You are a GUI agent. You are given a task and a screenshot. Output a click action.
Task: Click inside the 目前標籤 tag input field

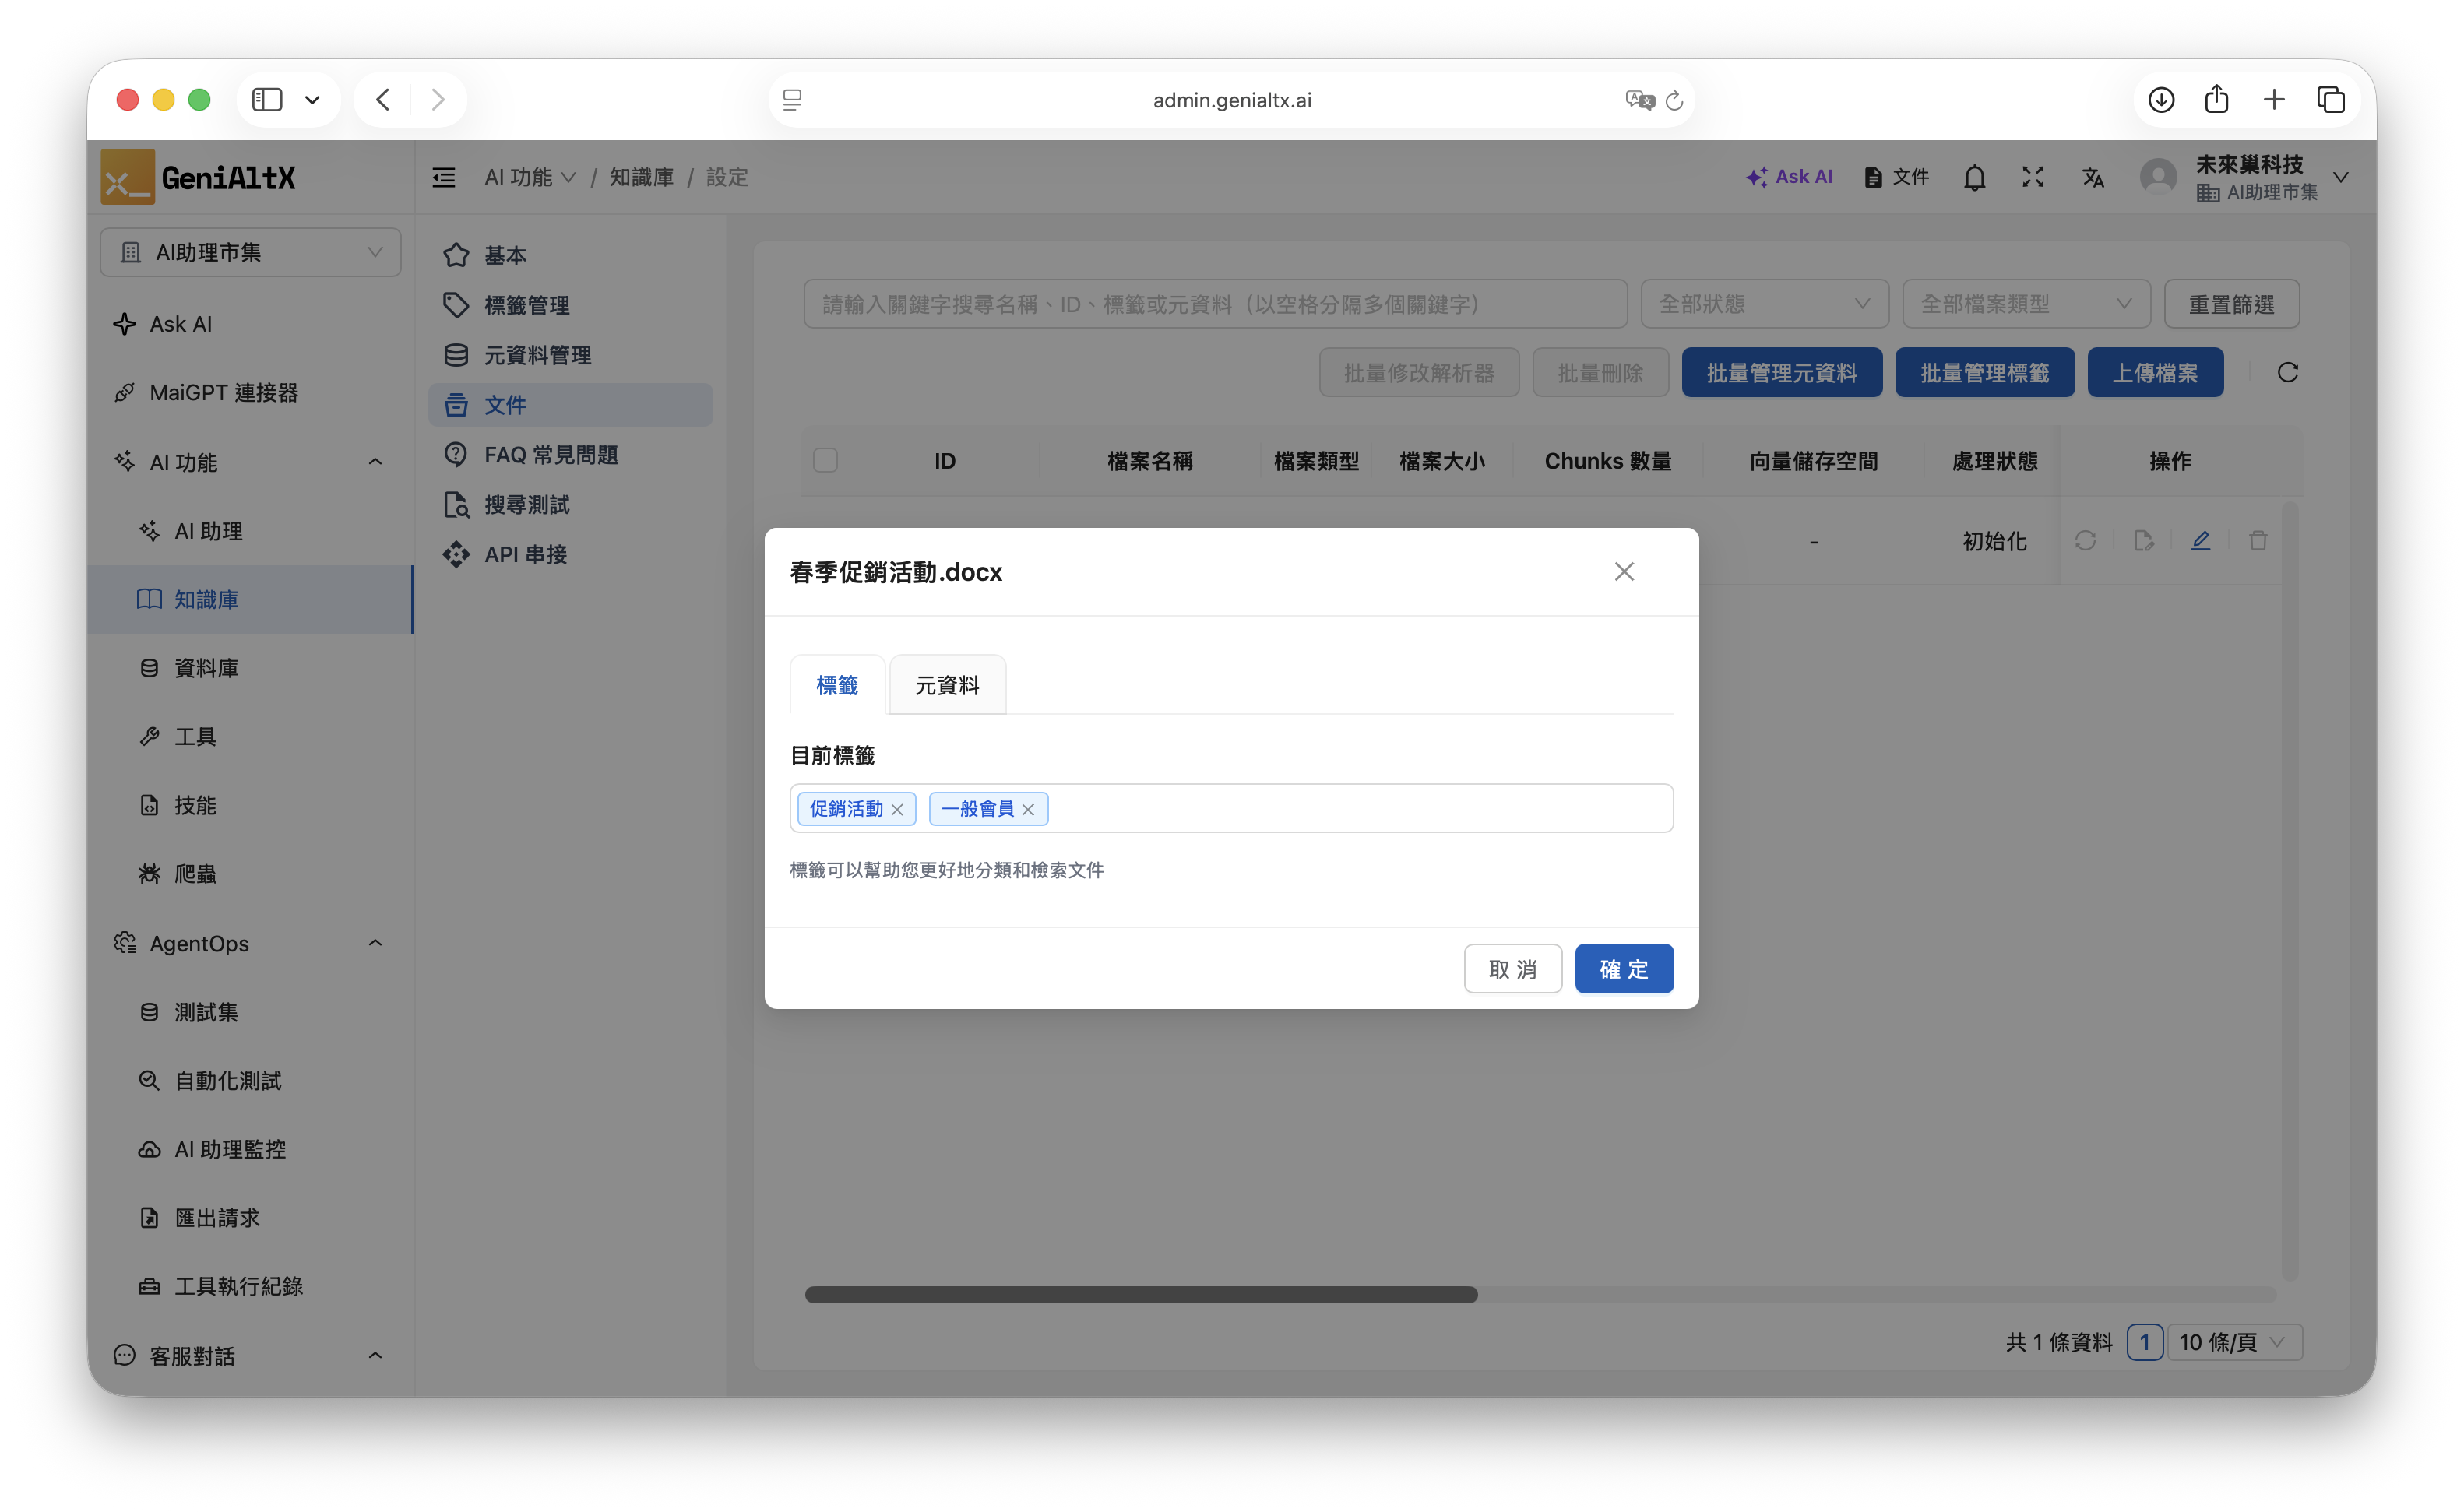coord(1360,809)
